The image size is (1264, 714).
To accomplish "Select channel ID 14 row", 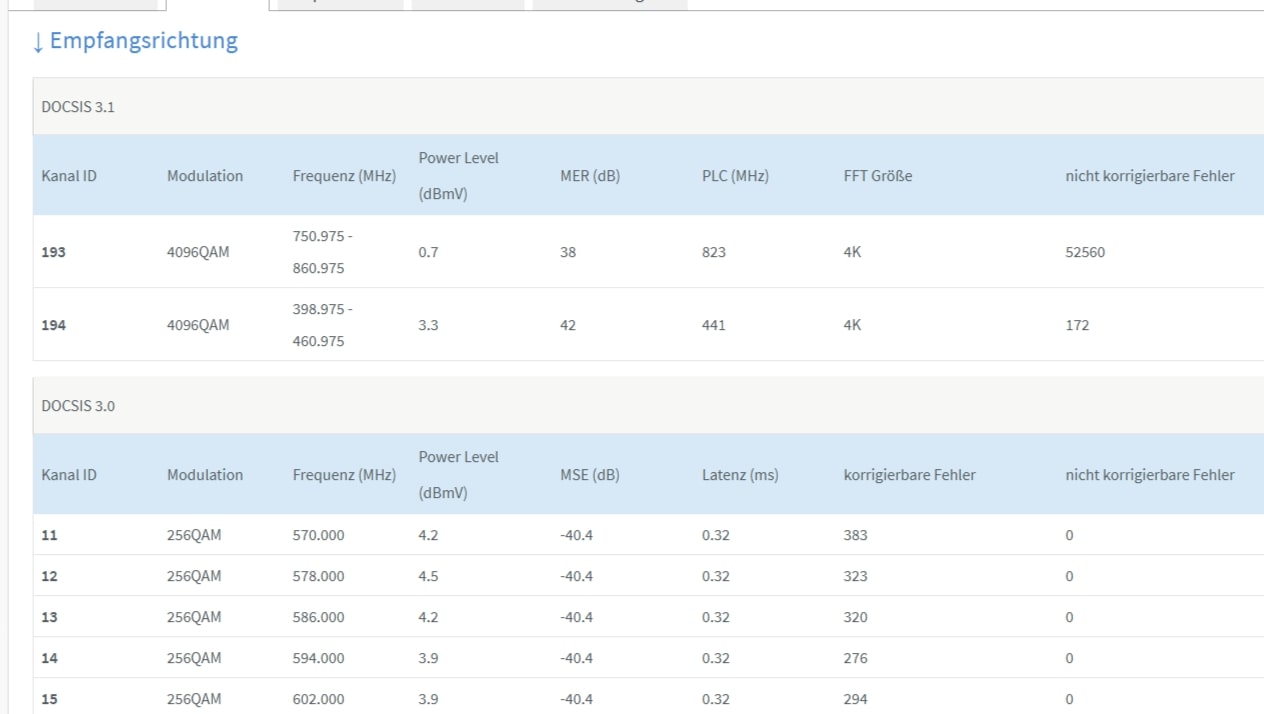I will click(49, 658).
